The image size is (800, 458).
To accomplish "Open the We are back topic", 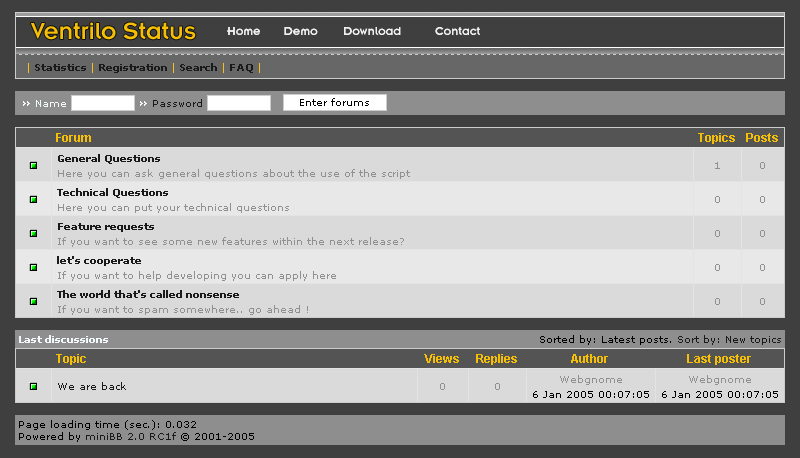I will pyautogui.click(x=92, y=387).
